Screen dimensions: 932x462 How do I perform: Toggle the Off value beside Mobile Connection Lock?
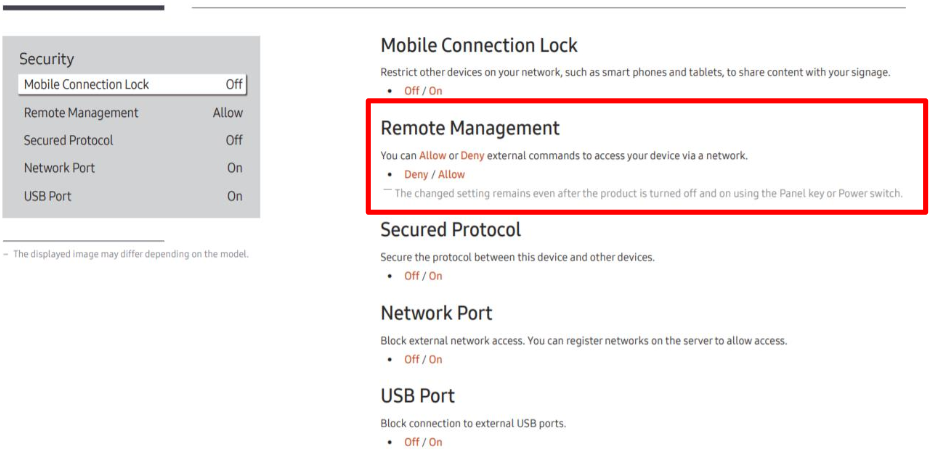pos(234,85)
